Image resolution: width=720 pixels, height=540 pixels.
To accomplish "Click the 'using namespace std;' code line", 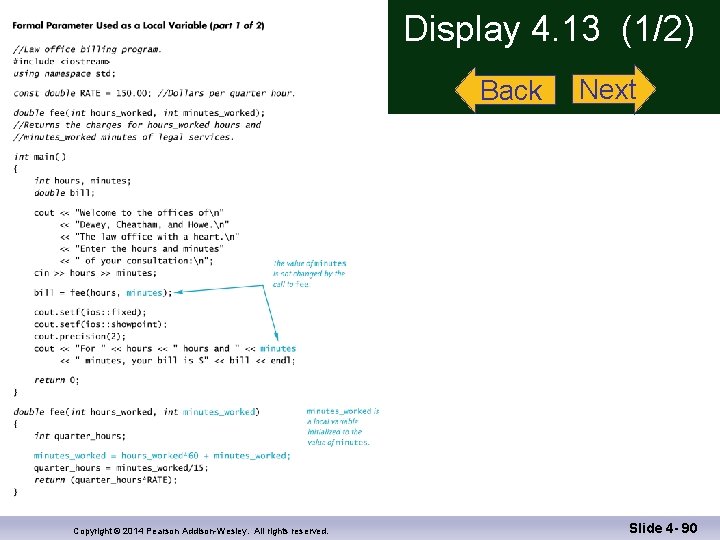I will coord(64,73).
